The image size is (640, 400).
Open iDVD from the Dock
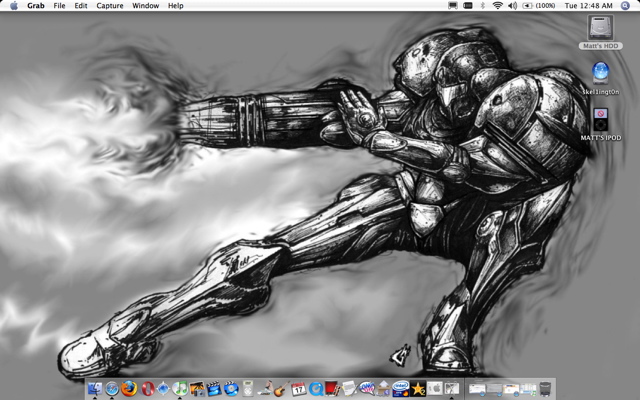231,388
